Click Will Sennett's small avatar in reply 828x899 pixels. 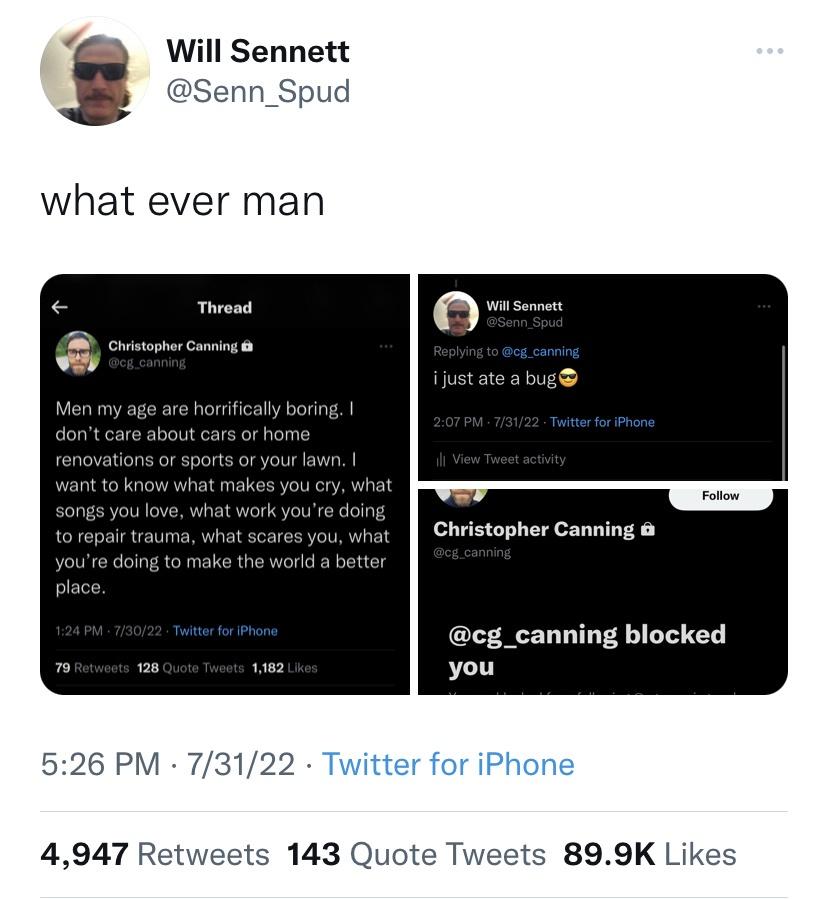tap(456, 313)
